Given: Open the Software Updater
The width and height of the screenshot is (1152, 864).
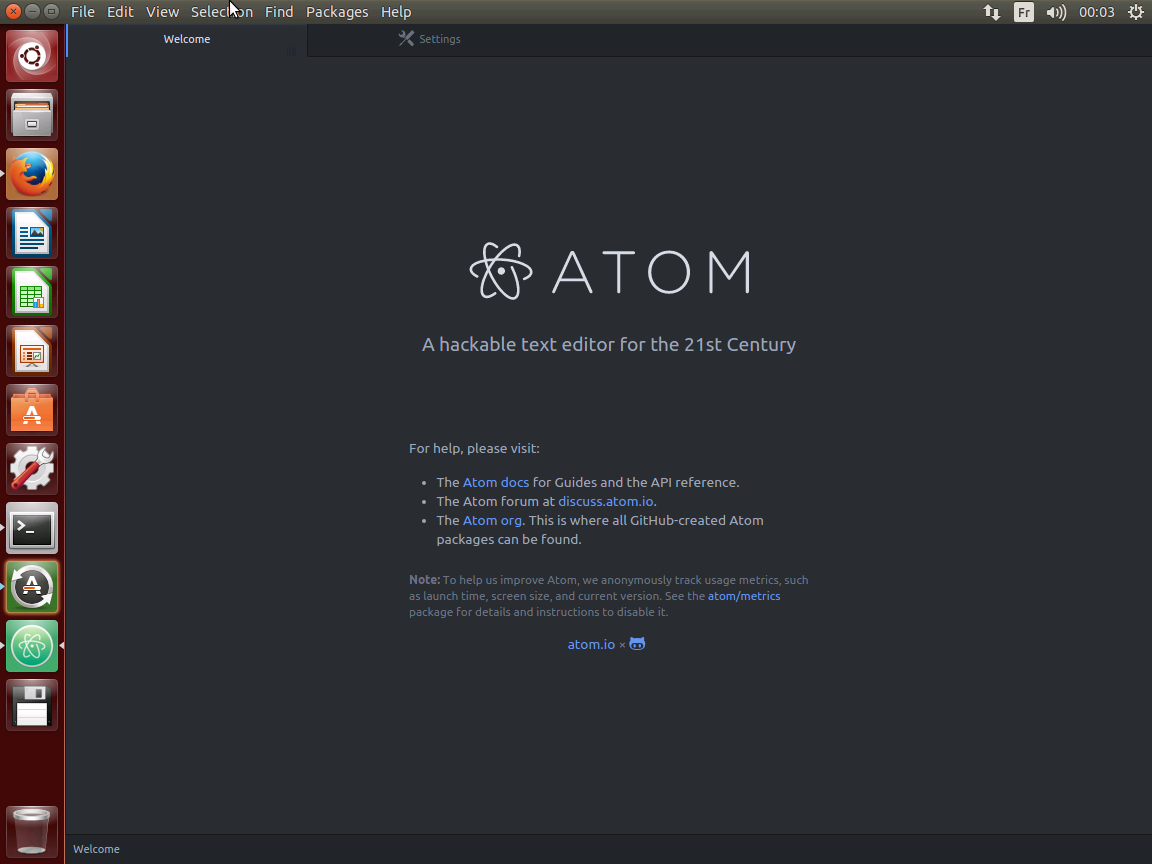Looking at the screenshot, I should pyautogui.click(x=32, y=587).
